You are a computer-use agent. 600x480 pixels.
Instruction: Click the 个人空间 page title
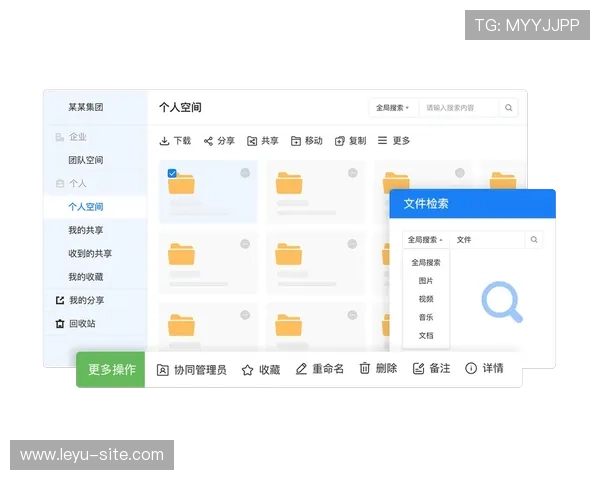180,108
